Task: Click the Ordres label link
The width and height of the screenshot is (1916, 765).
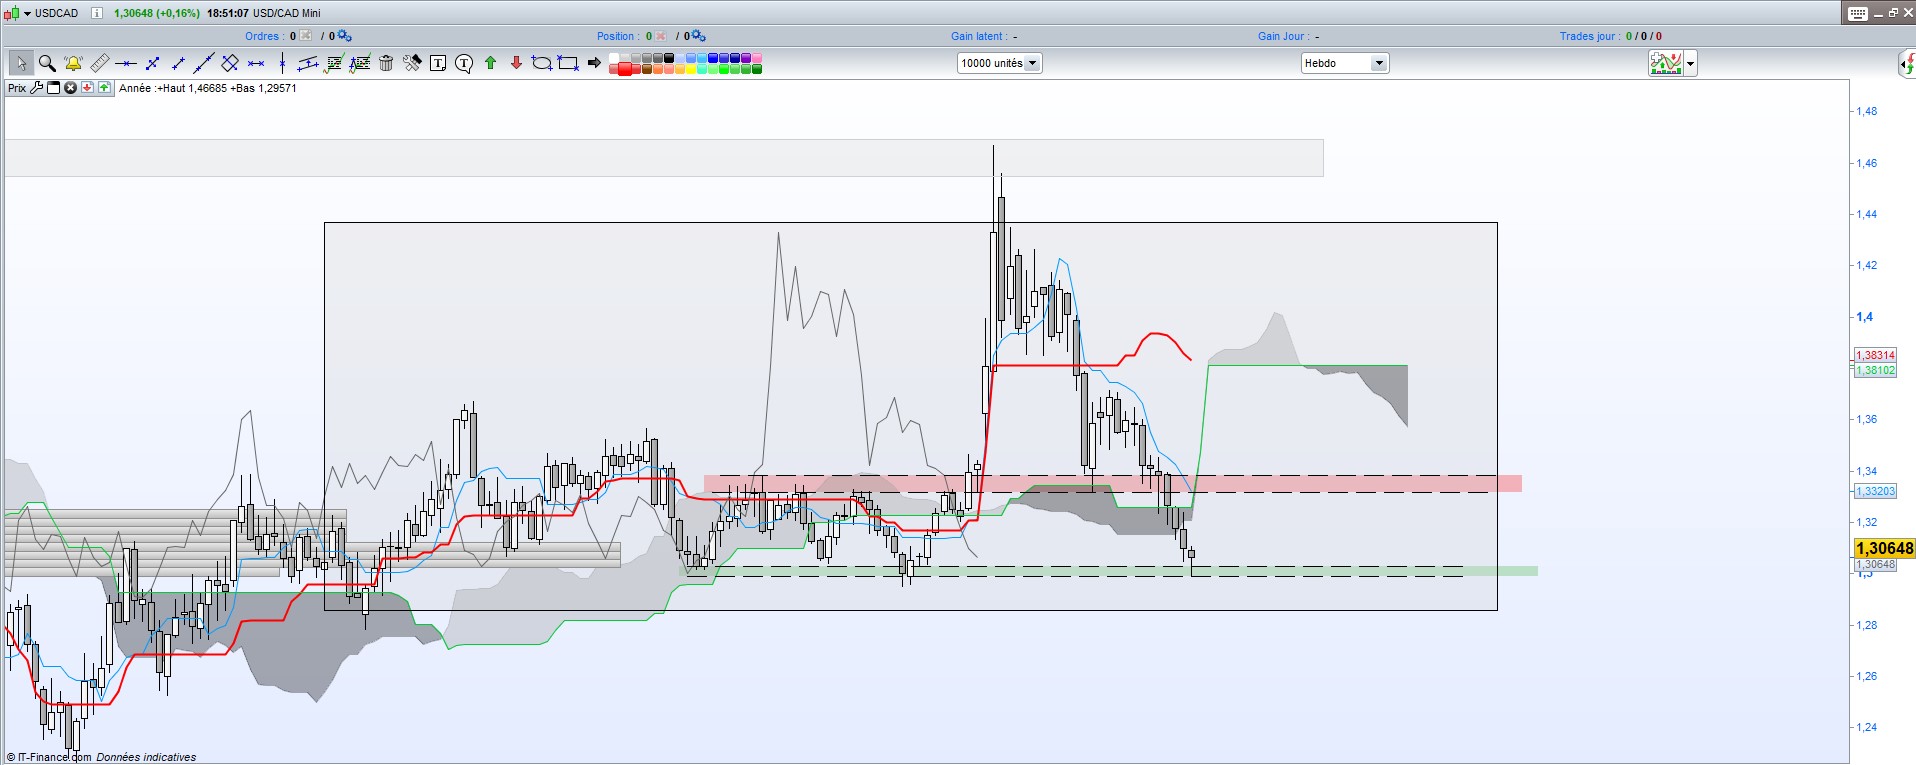Action: [262, 36]
